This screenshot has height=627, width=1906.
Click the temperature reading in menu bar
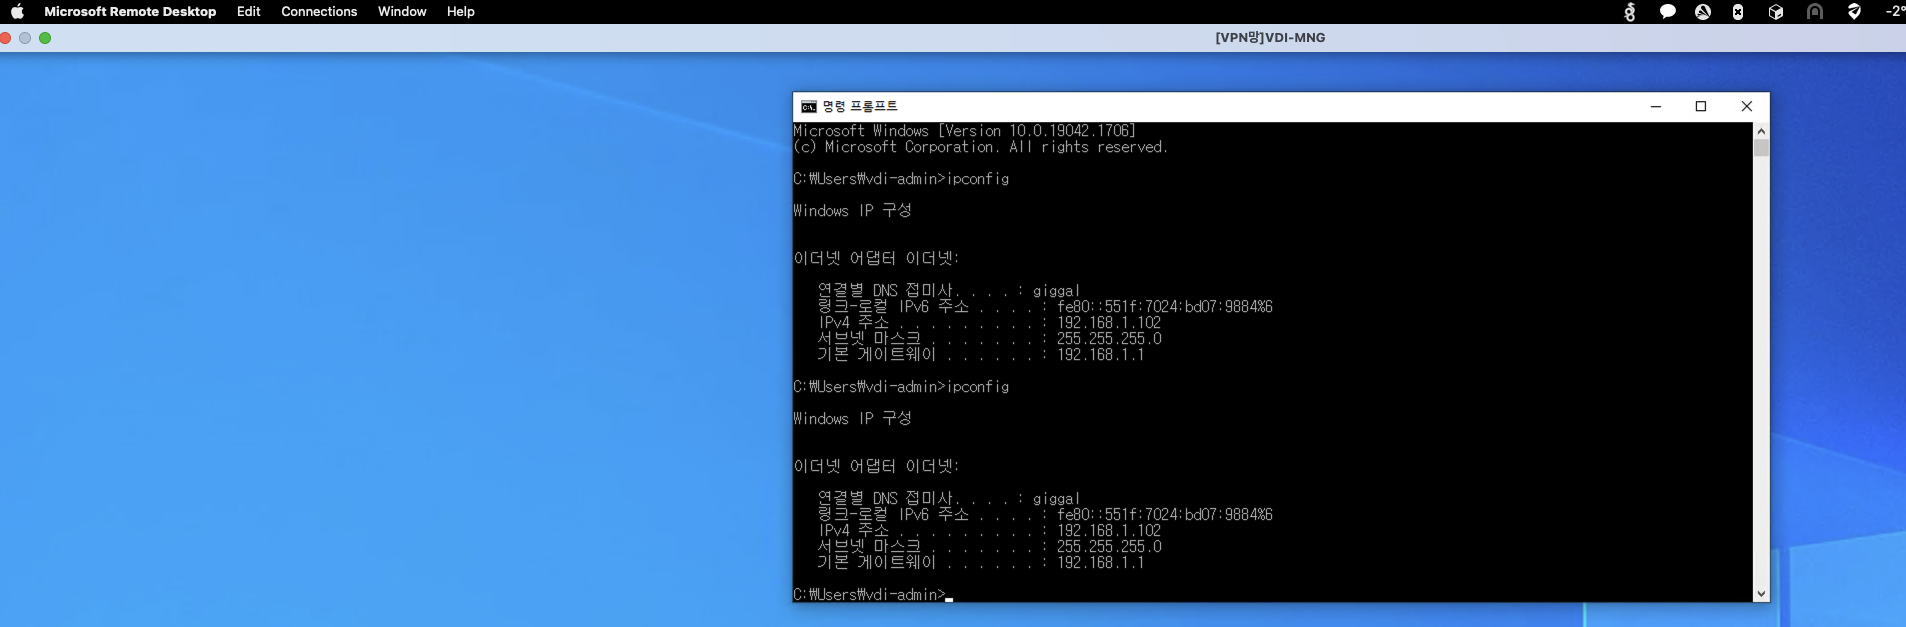click(1895, 12)
